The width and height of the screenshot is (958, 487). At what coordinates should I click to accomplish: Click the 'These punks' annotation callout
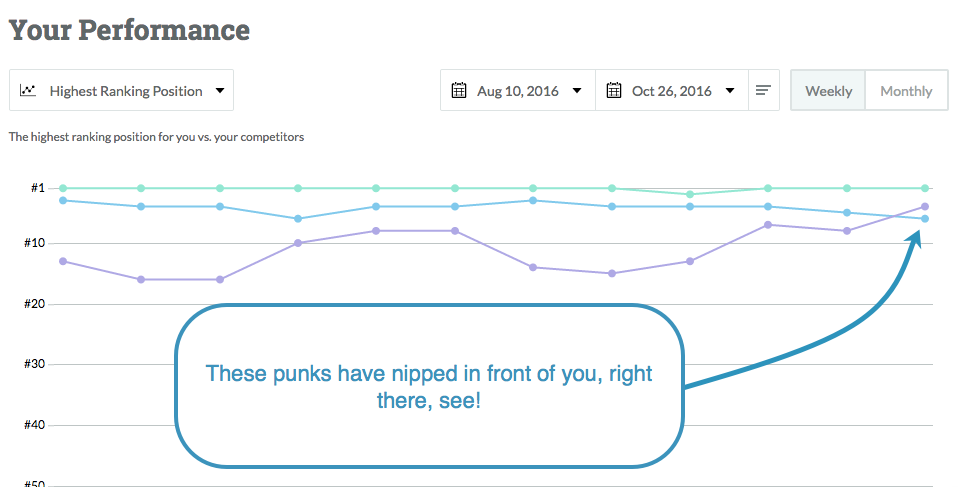[x=428, y=385]
